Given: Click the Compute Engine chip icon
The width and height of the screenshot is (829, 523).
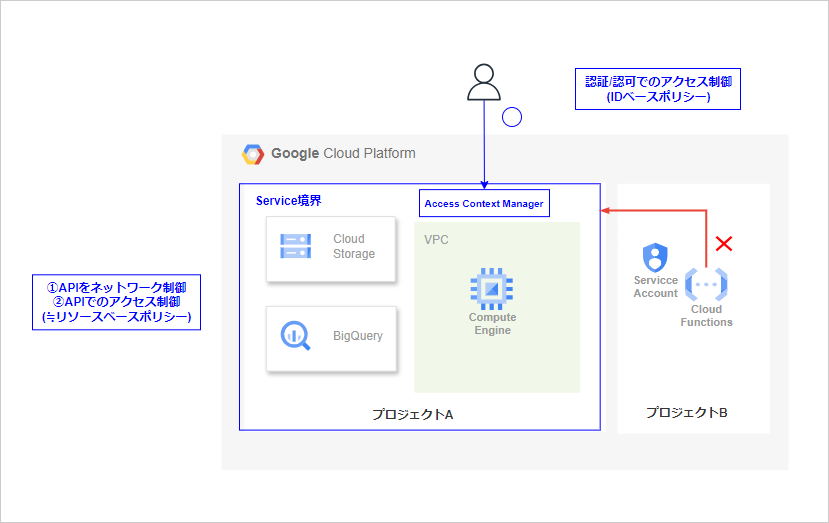Looking at the screenshot, I should click(x=492, y=289).
